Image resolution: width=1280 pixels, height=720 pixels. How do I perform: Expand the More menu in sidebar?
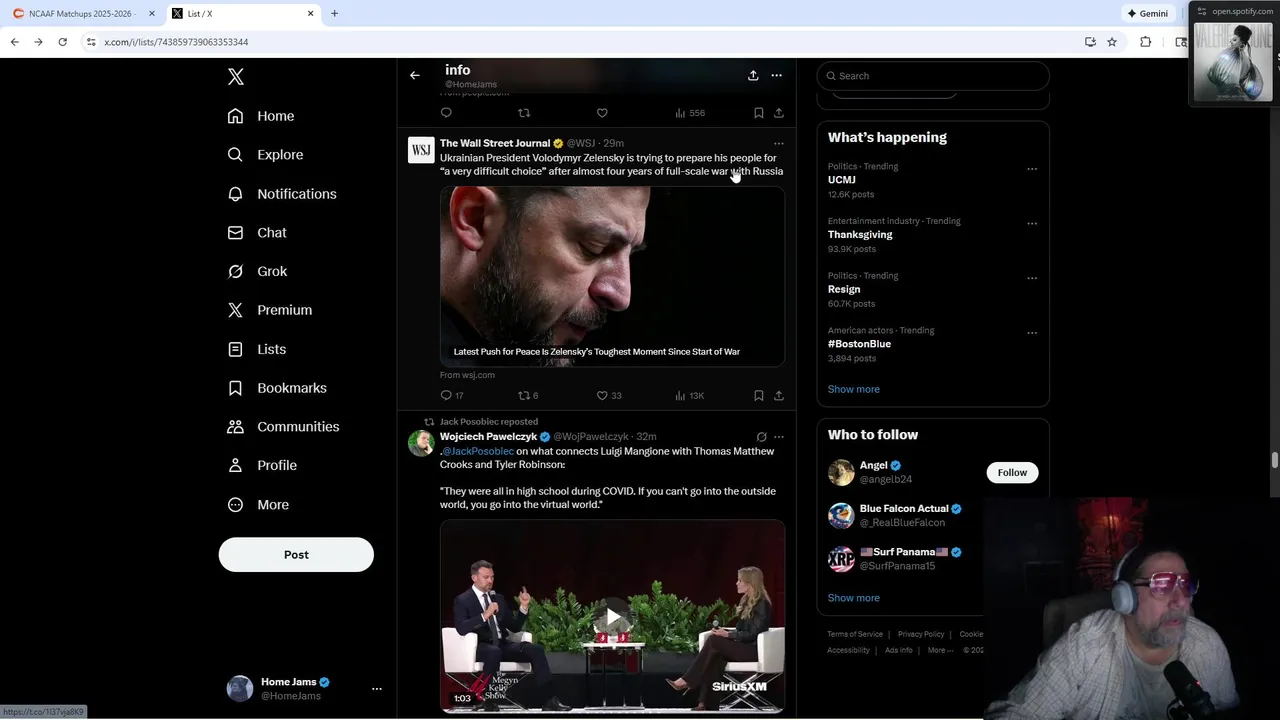click(x=258, y=505)
